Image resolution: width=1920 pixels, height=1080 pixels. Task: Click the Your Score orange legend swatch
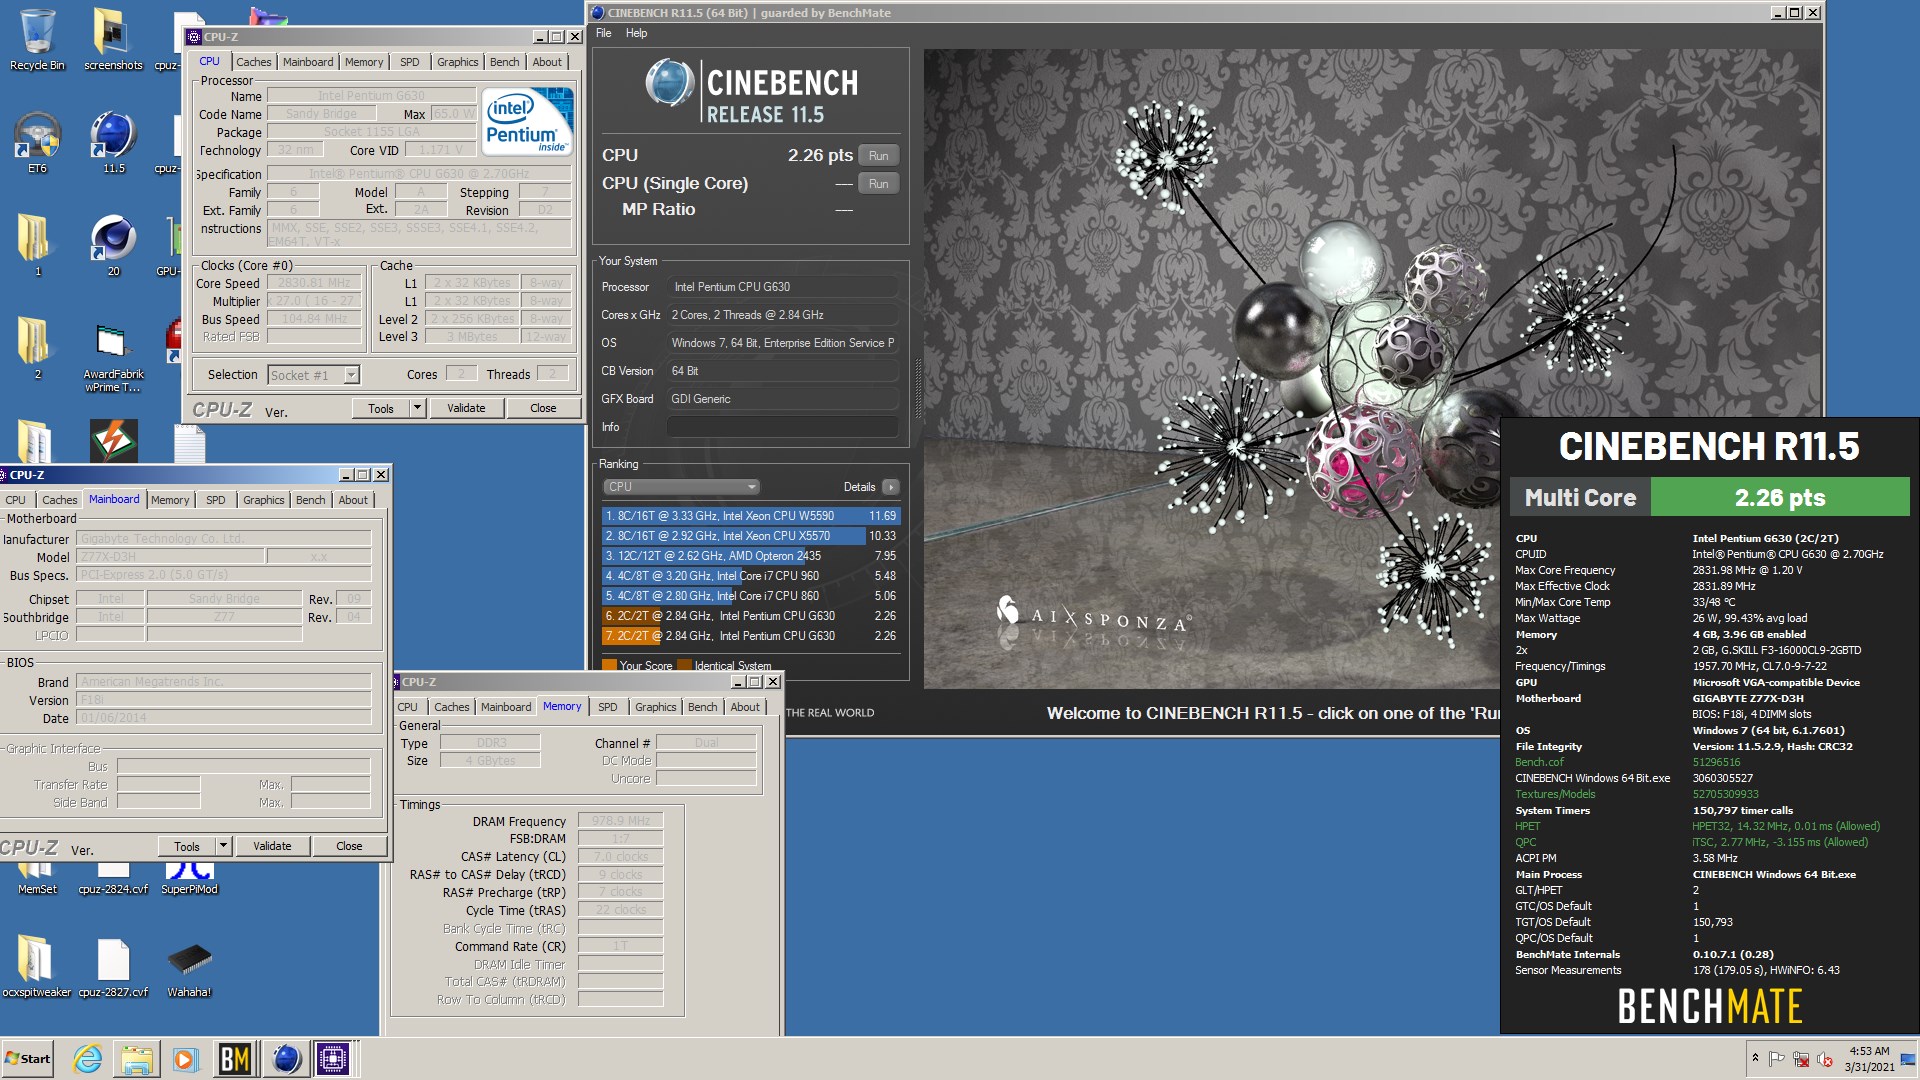pyautogui.click(x=609, y=665)
